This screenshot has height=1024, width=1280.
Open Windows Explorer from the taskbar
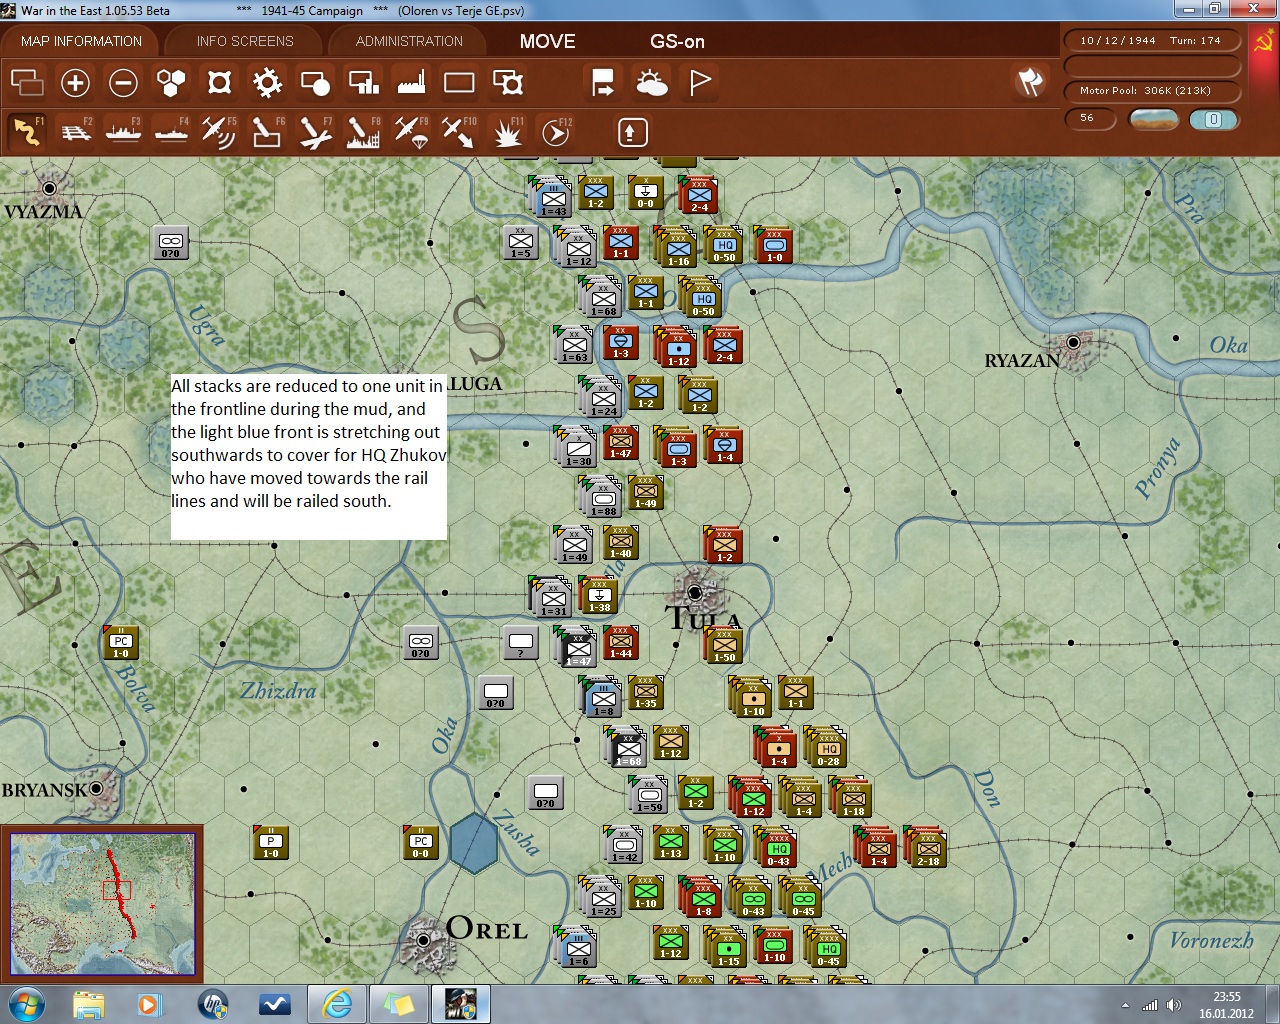point(88,1004)
